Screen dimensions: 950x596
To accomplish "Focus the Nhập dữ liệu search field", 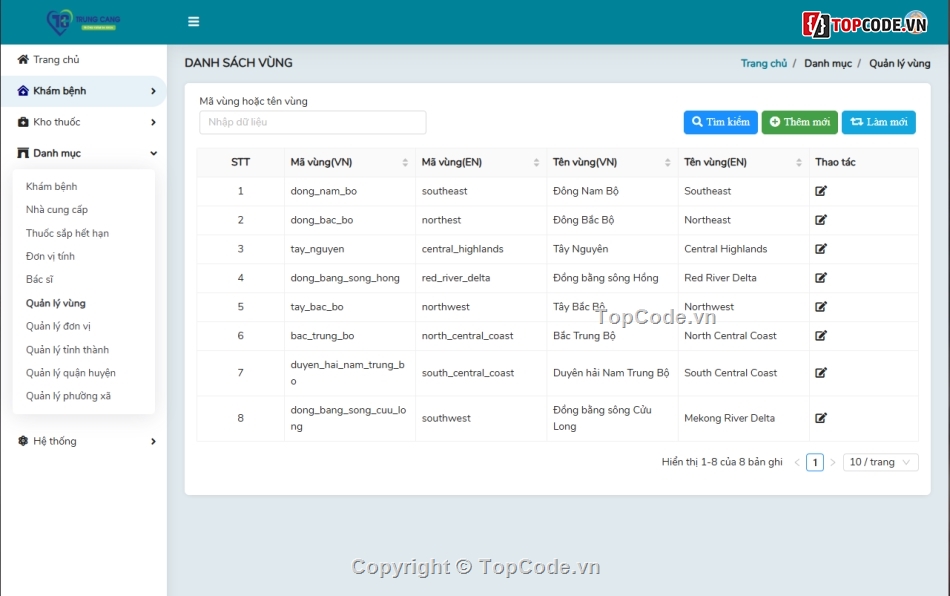I will pos(313,122).
